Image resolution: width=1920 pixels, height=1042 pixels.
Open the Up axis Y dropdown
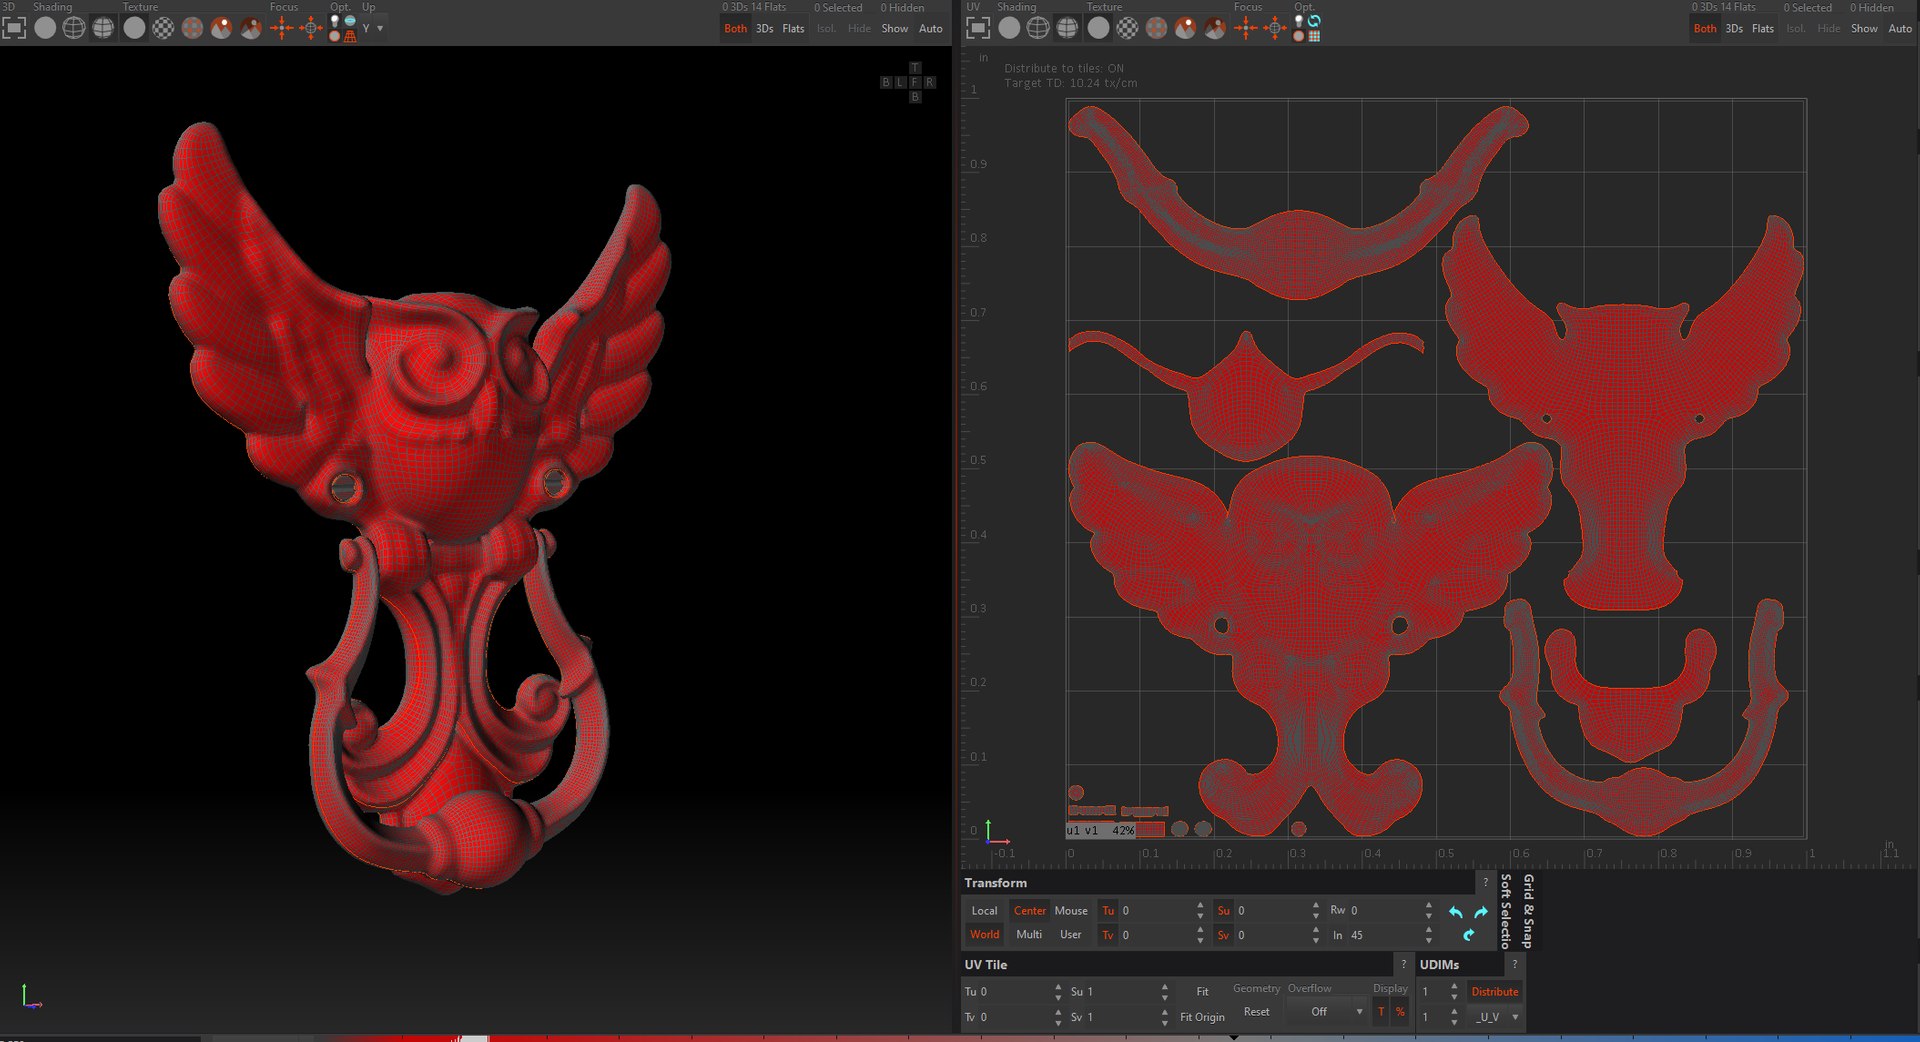point(373,29)
